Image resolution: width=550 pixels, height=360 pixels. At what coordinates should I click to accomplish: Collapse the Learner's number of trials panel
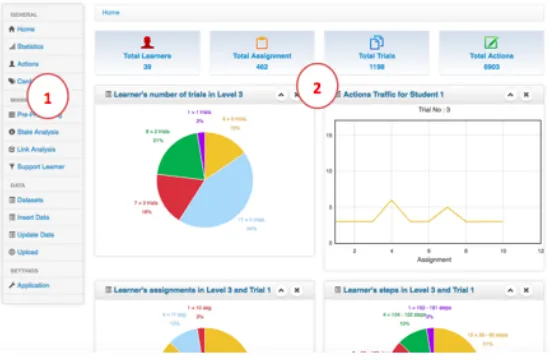pos(281,95)
